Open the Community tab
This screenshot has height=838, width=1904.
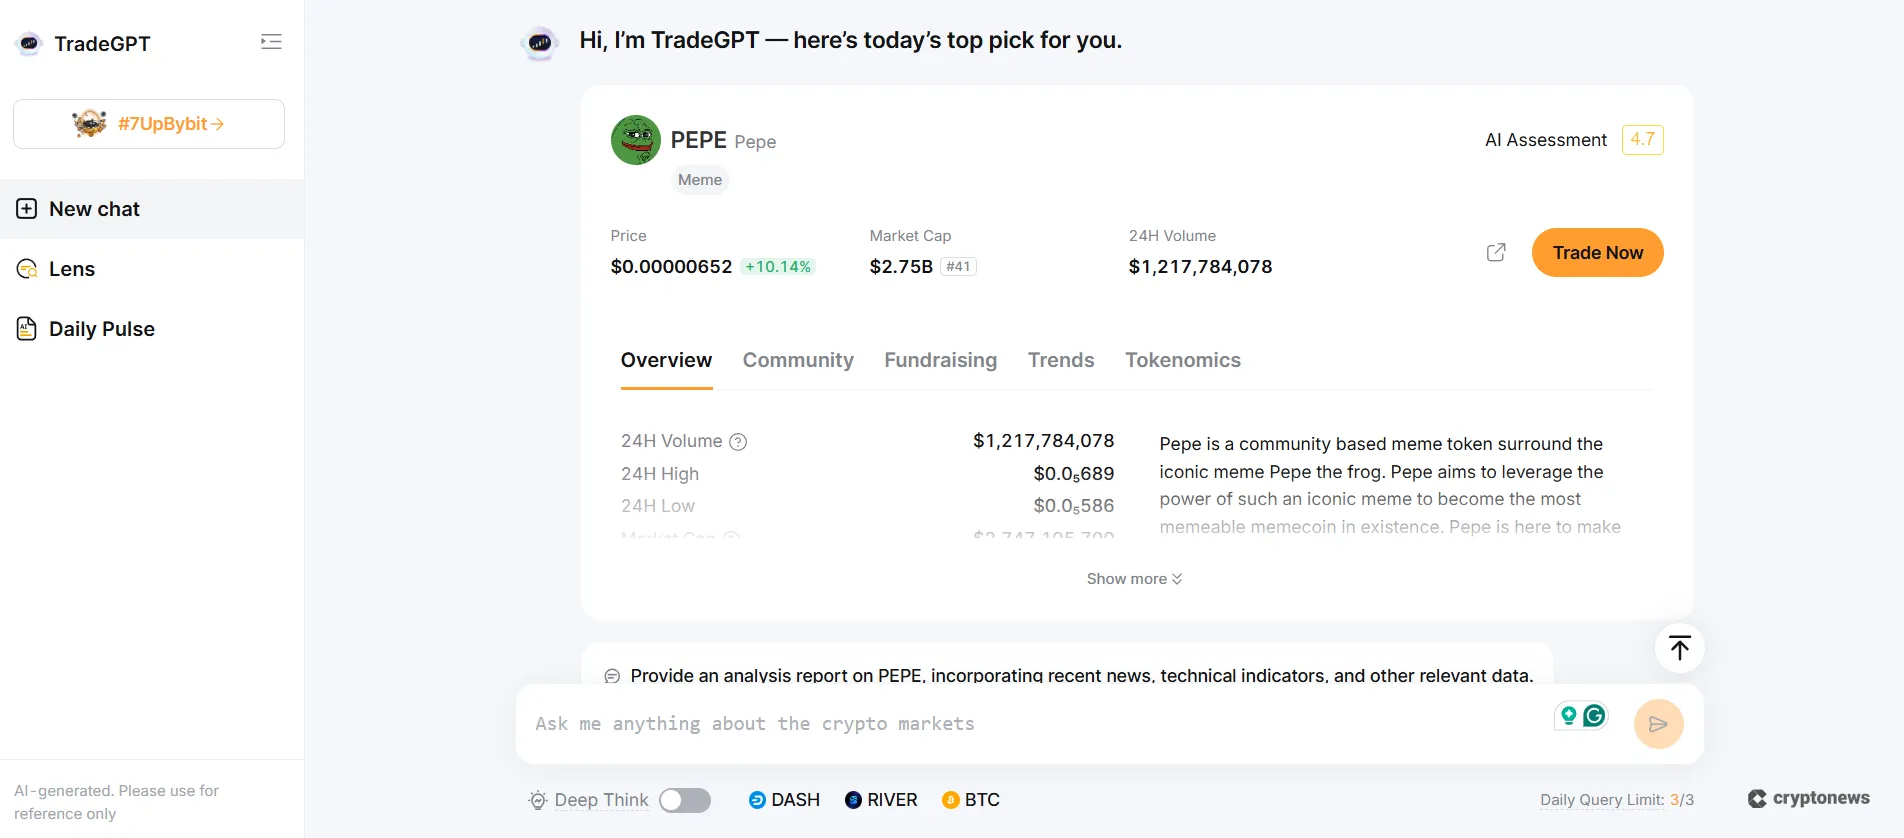797,360
